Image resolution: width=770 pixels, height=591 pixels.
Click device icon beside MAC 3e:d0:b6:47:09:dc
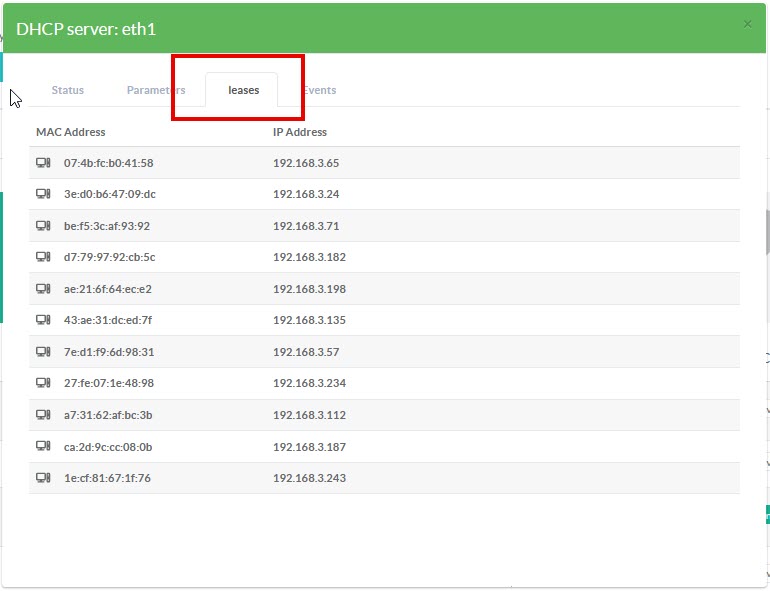pos(43,194)
